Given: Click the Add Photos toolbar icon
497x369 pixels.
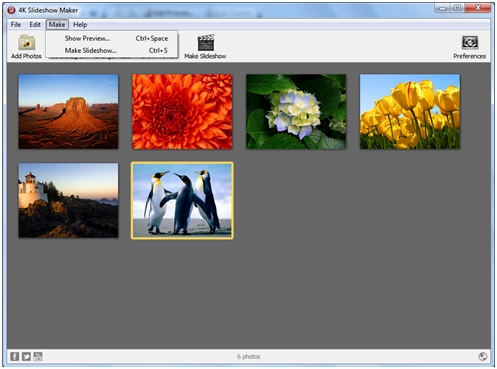Looking at the screenshot, I should coord(26,42).
